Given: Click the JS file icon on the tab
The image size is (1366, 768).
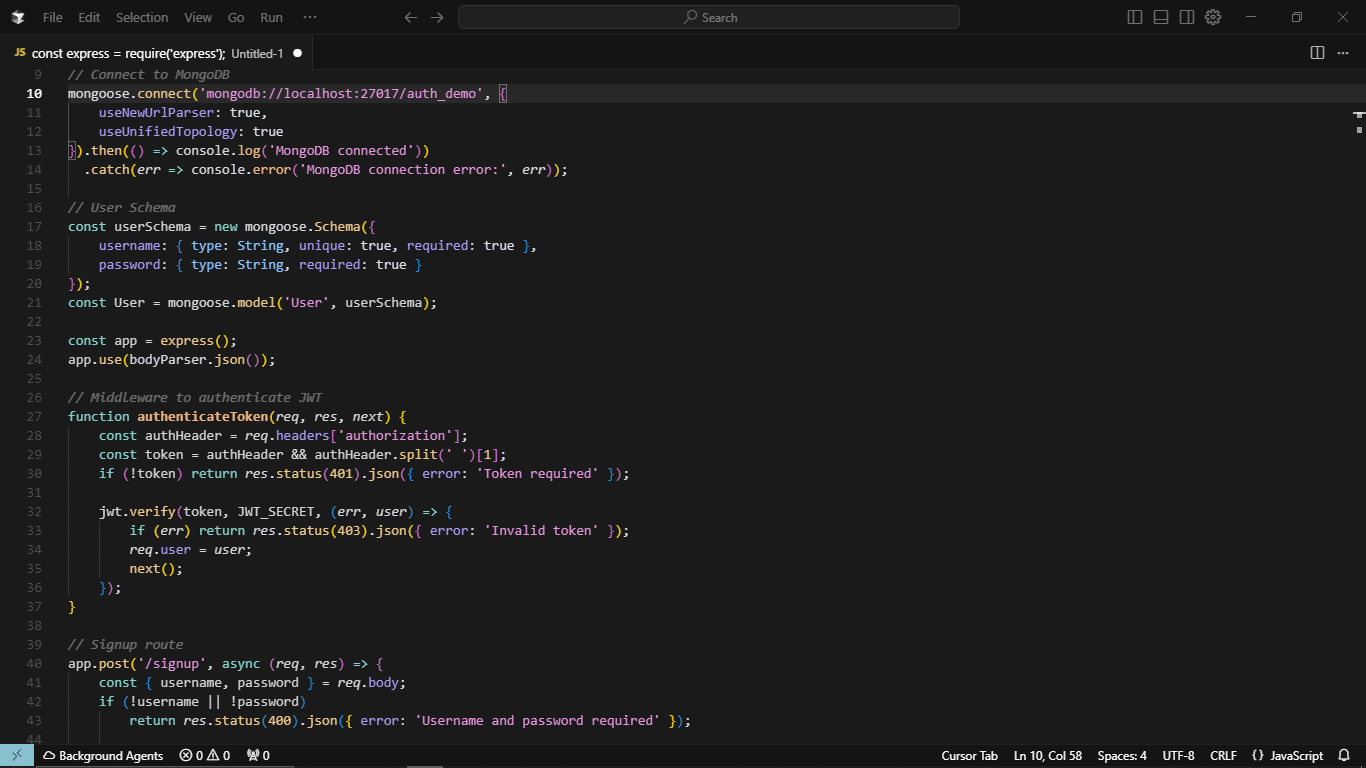Looking at the screenshot, I should pyautogui.click(x=19, y=53).
